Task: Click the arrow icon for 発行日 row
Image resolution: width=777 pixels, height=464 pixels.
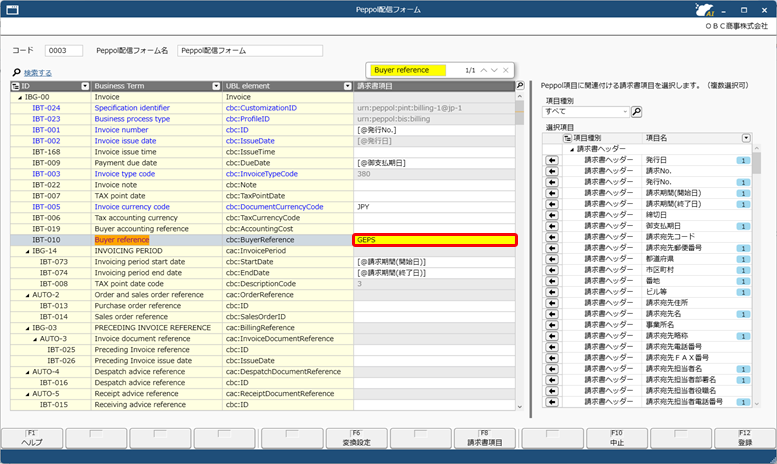Action: pos(552,160)
